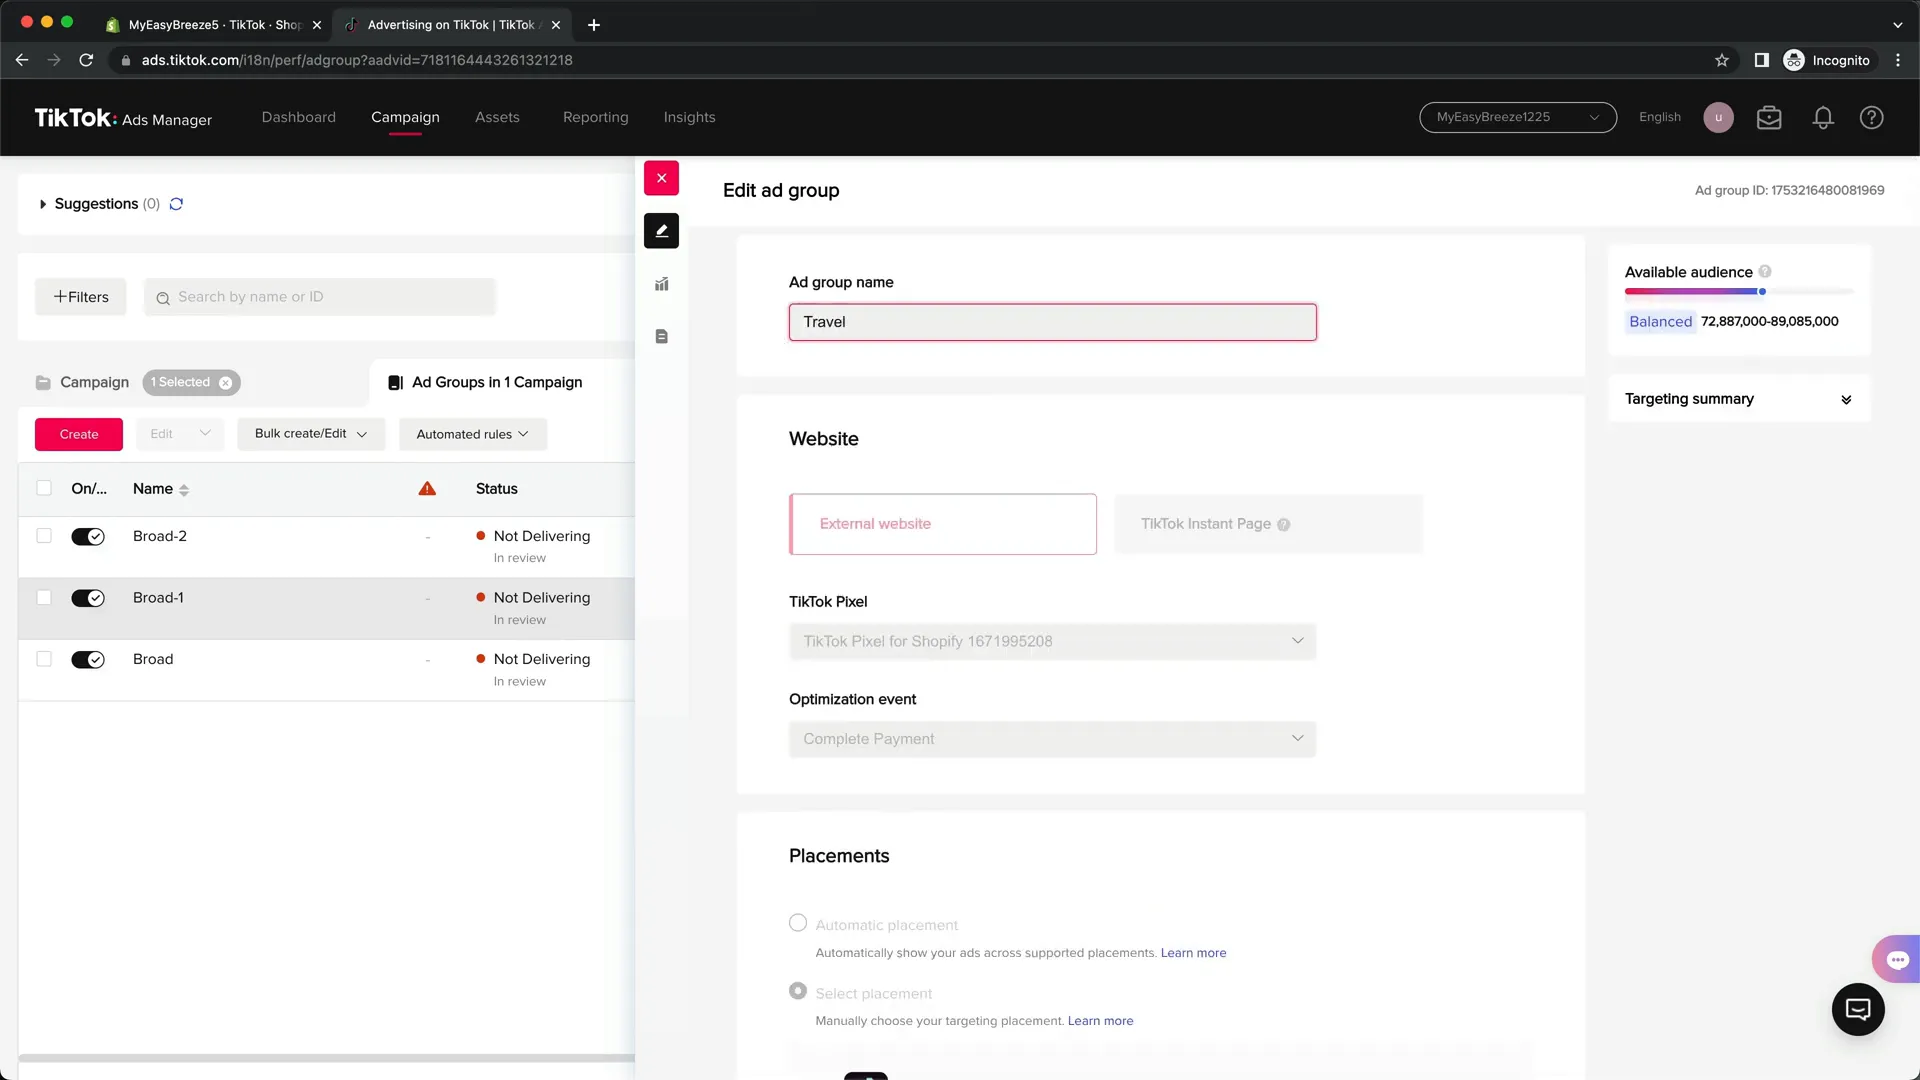Check the Broad row checkbox
Screen dimensions: 1920x1080
[x=44, y=659]
